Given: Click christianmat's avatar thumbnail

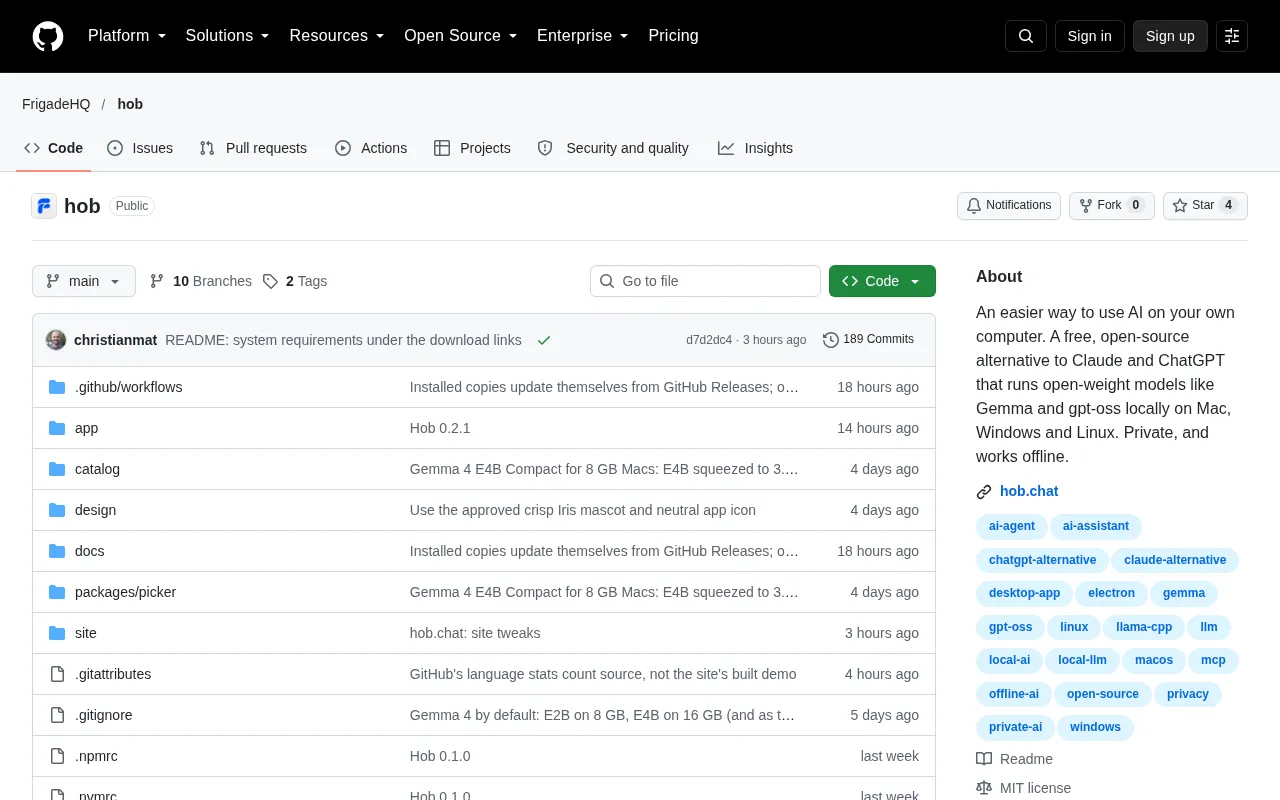Looking at the screenshot, I should [56, 340].
